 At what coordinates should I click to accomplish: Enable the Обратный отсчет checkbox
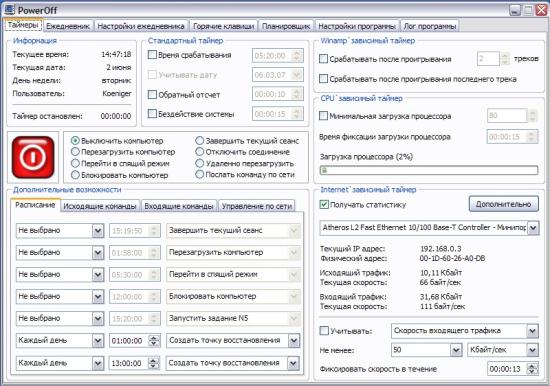coord(152,94)
